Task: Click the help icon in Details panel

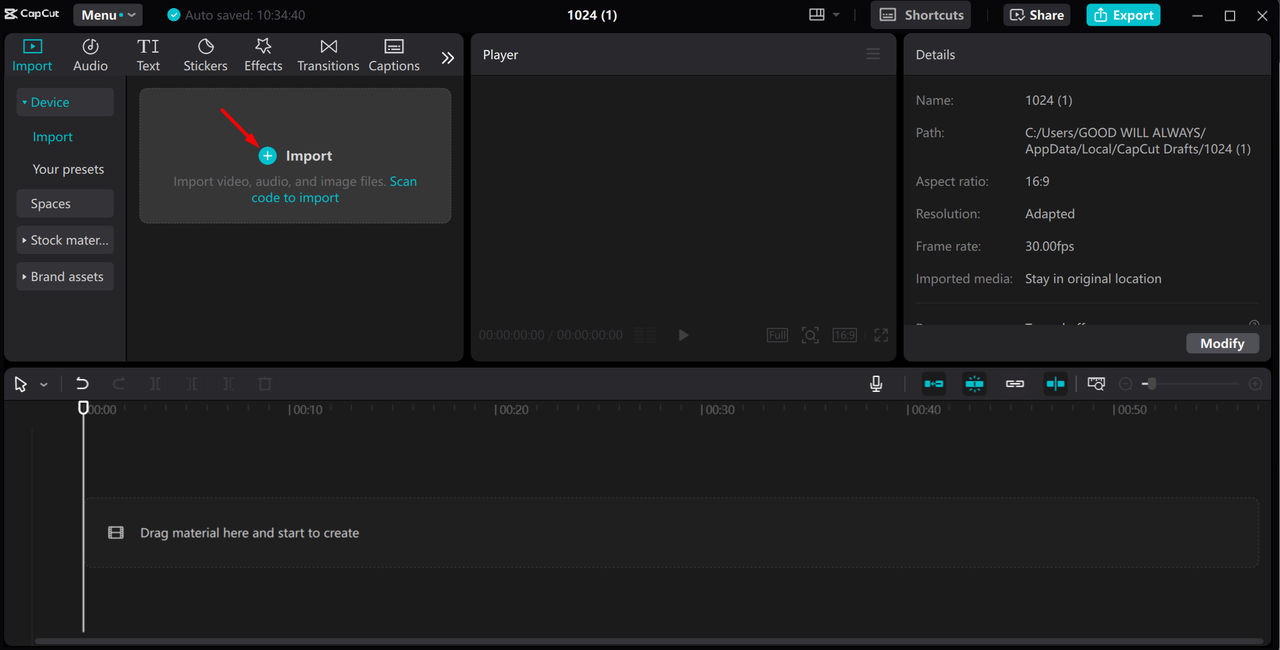Action: click(x=1254, y=324)
